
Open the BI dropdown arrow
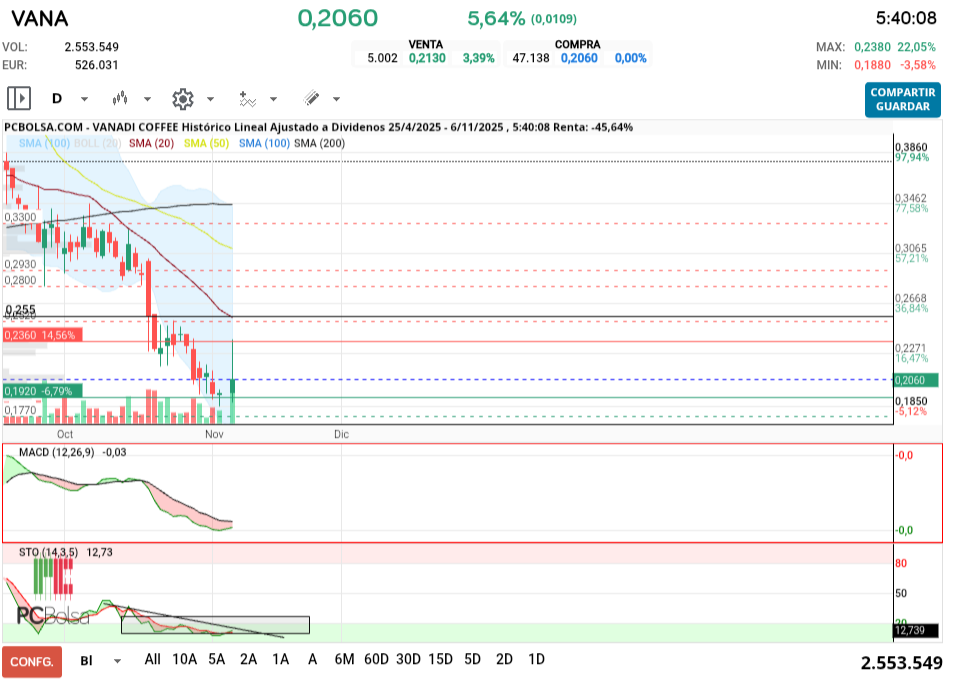pos(117,660)
